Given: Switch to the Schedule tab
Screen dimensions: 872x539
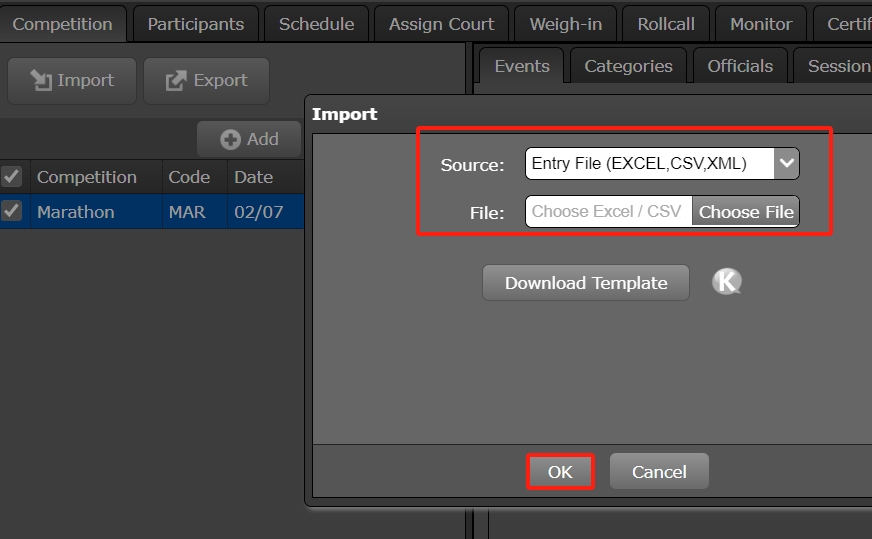Looking at the screenshot, I should click(316, 24).
